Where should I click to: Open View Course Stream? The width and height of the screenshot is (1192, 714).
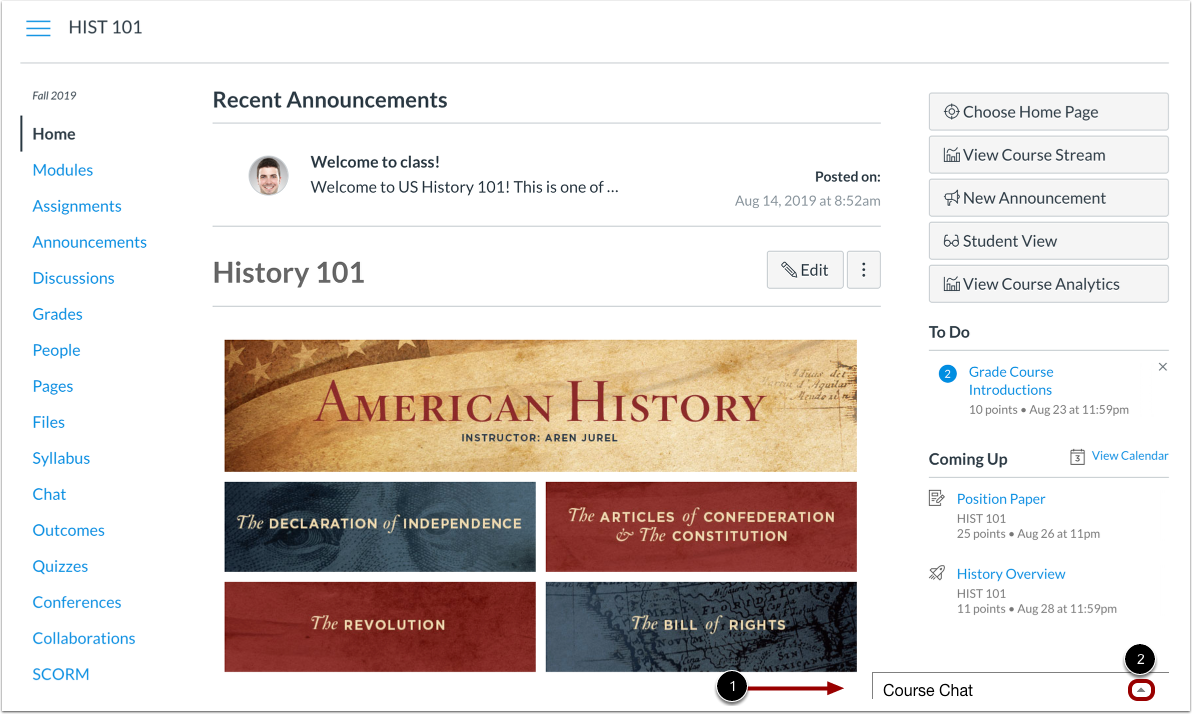[x=1048, y=155]
